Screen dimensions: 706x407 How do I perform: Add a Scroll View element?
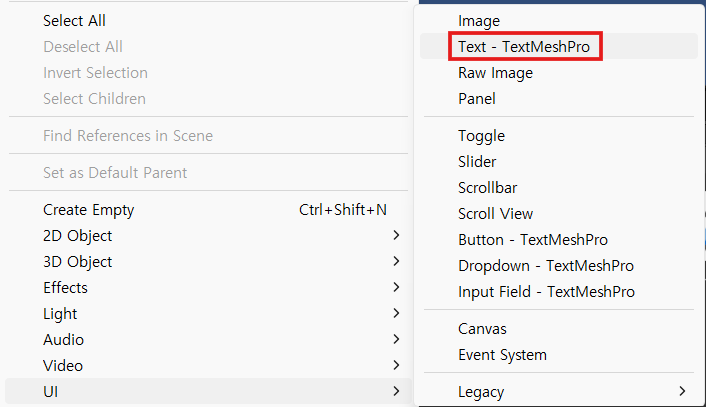(496, 214)
